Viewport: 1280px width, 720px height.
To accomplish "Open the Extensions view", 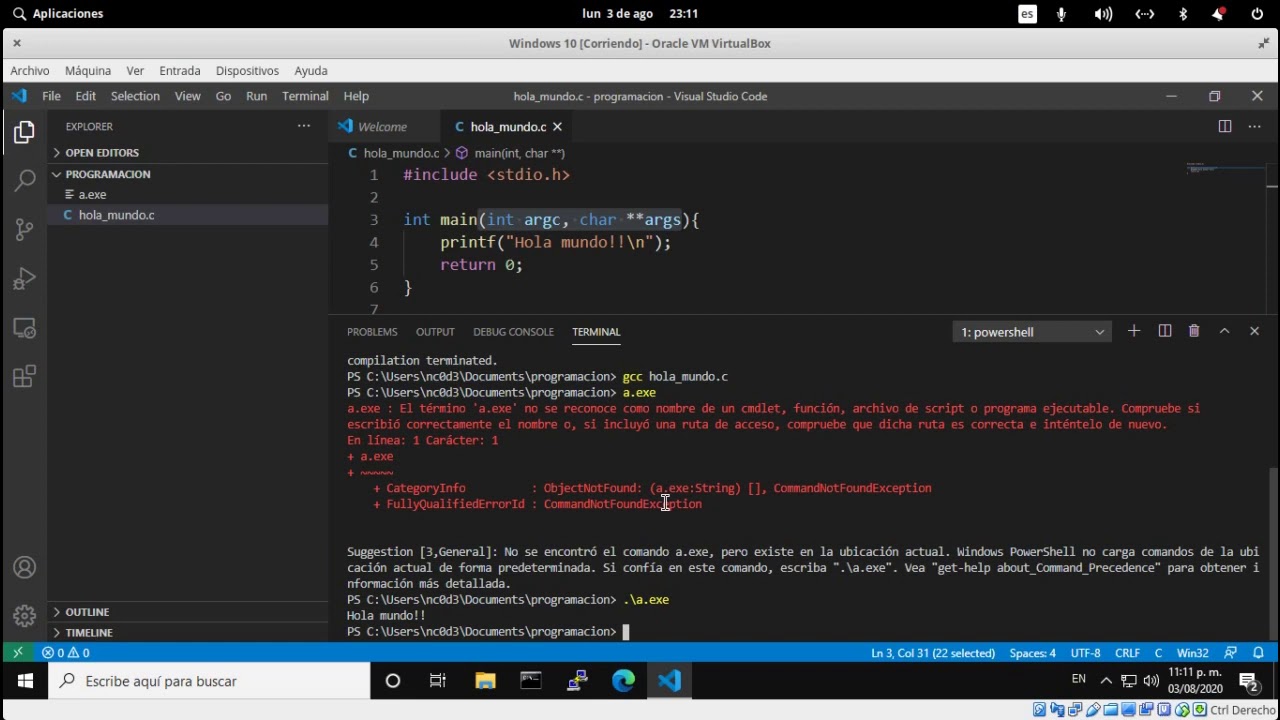I will [24, 377].
